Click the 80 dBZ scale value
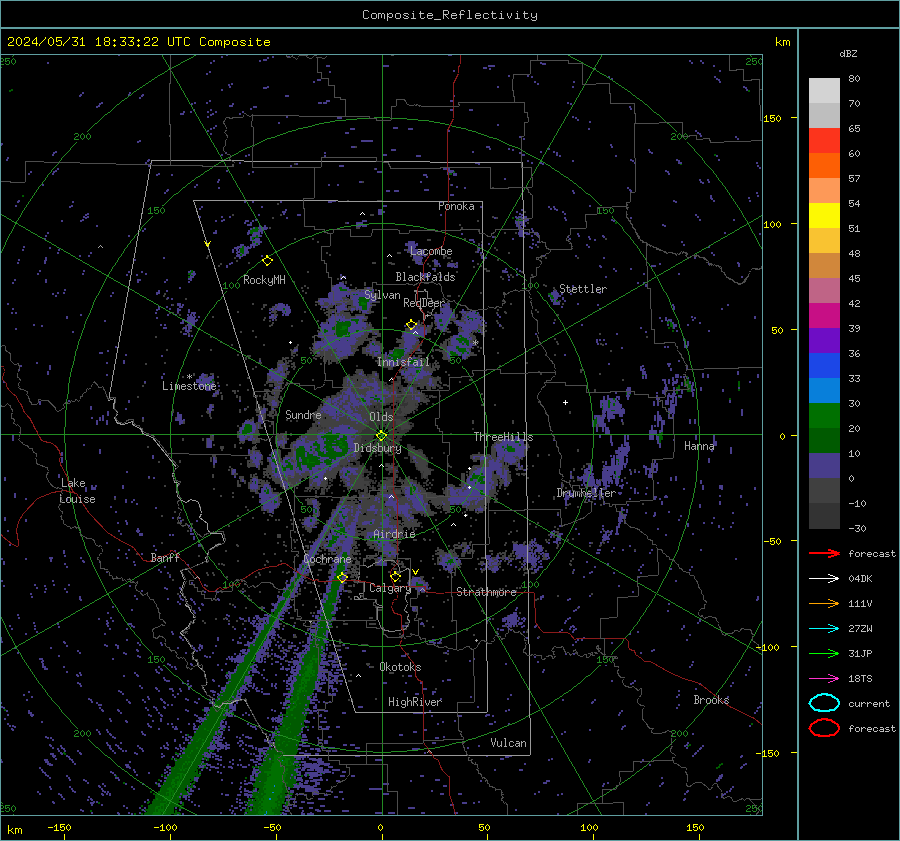The height and width of the screenshot is (841, 900). (x=854, y=78)
